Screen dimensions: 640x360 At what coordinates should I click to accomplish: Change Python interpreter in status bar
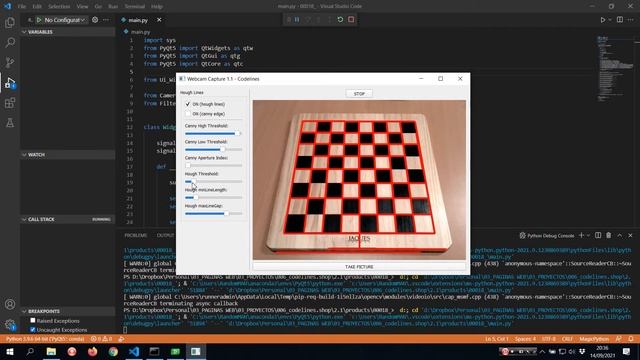tap(45, 339)
